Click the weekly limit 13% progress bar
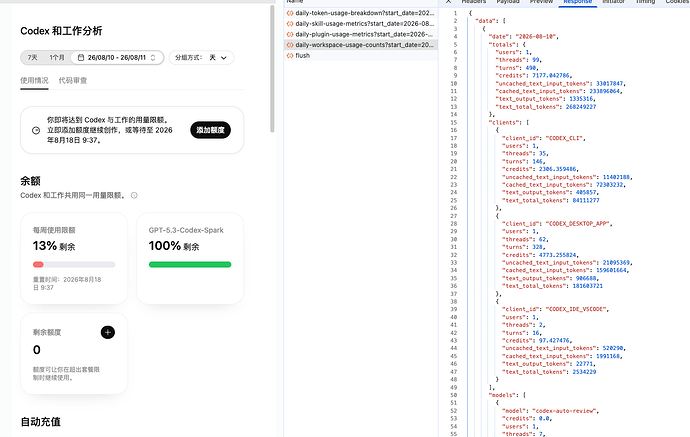690x437 pixels. tap(74, 264)
